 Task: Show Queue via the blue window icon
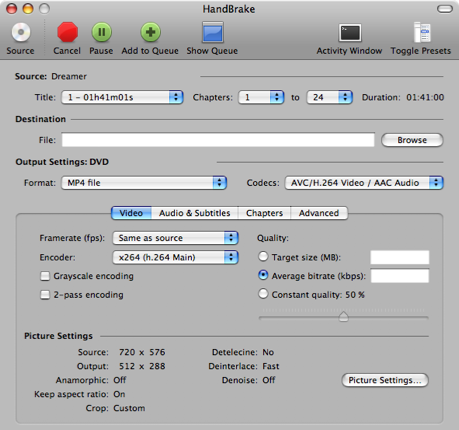[x=213, y=32]
